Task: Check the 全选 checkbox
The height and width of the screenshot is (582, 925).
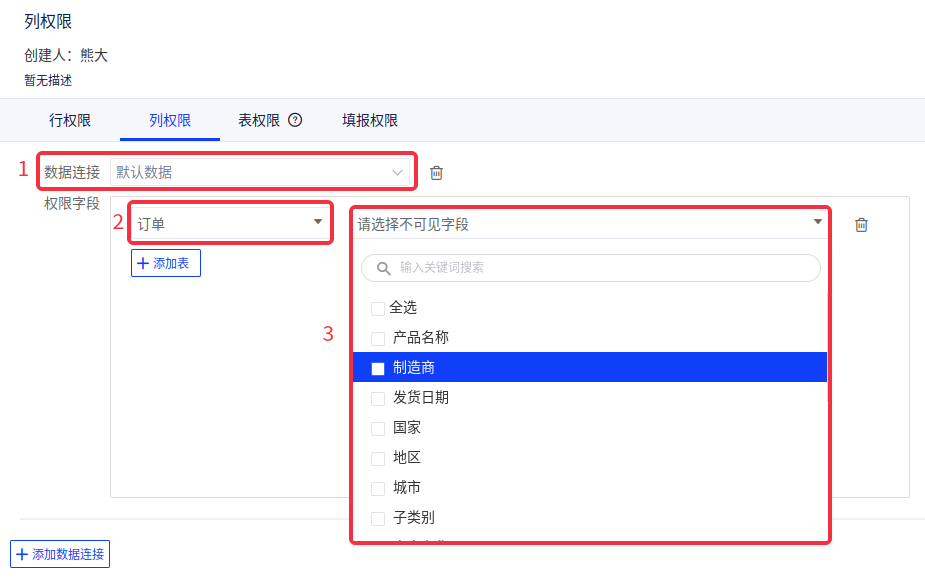Action: coord(378,308)
